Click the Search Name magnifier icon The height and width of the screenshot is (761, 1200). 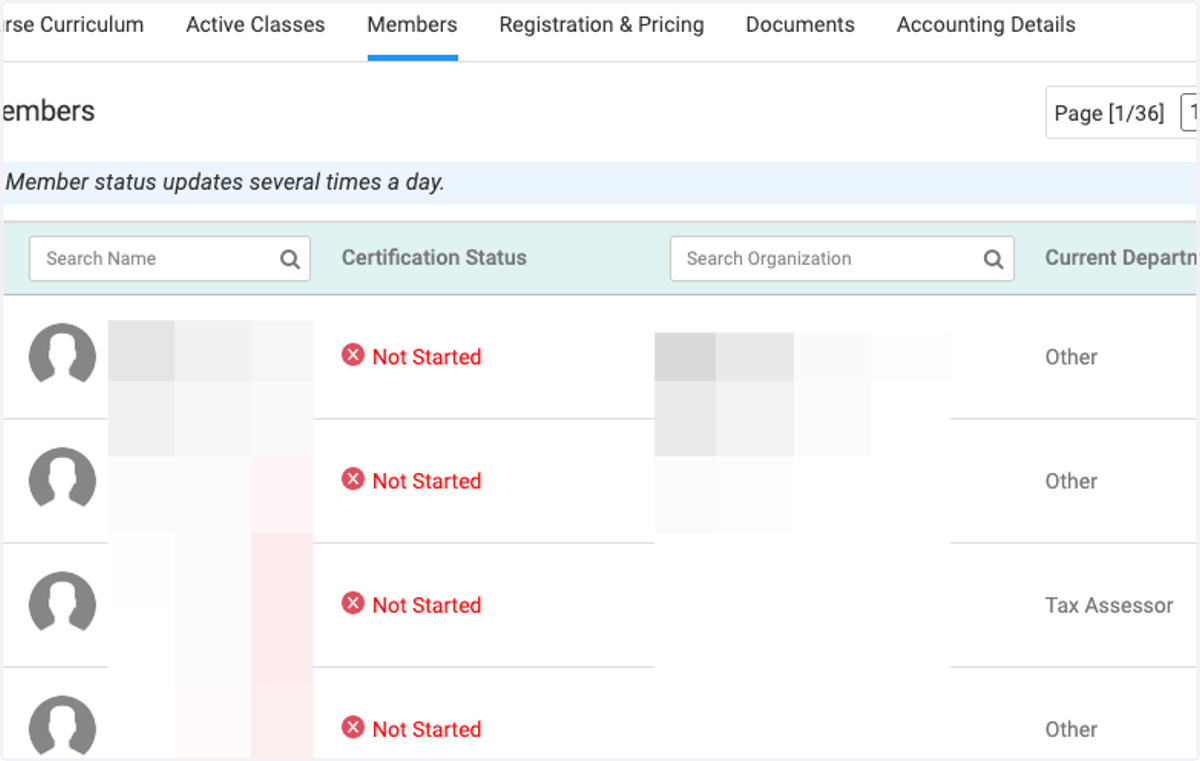[290, 260]
